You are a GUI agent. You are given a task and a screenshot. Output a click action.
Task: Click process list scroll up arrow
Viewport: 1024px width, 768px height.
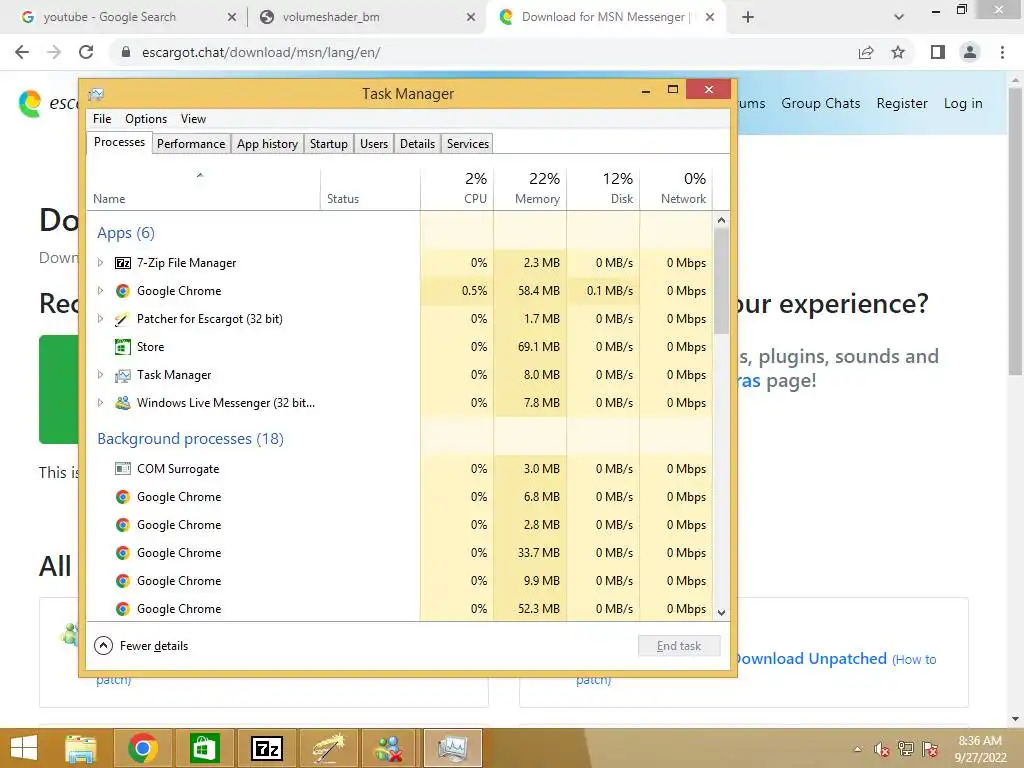click(x=721, y=220)
